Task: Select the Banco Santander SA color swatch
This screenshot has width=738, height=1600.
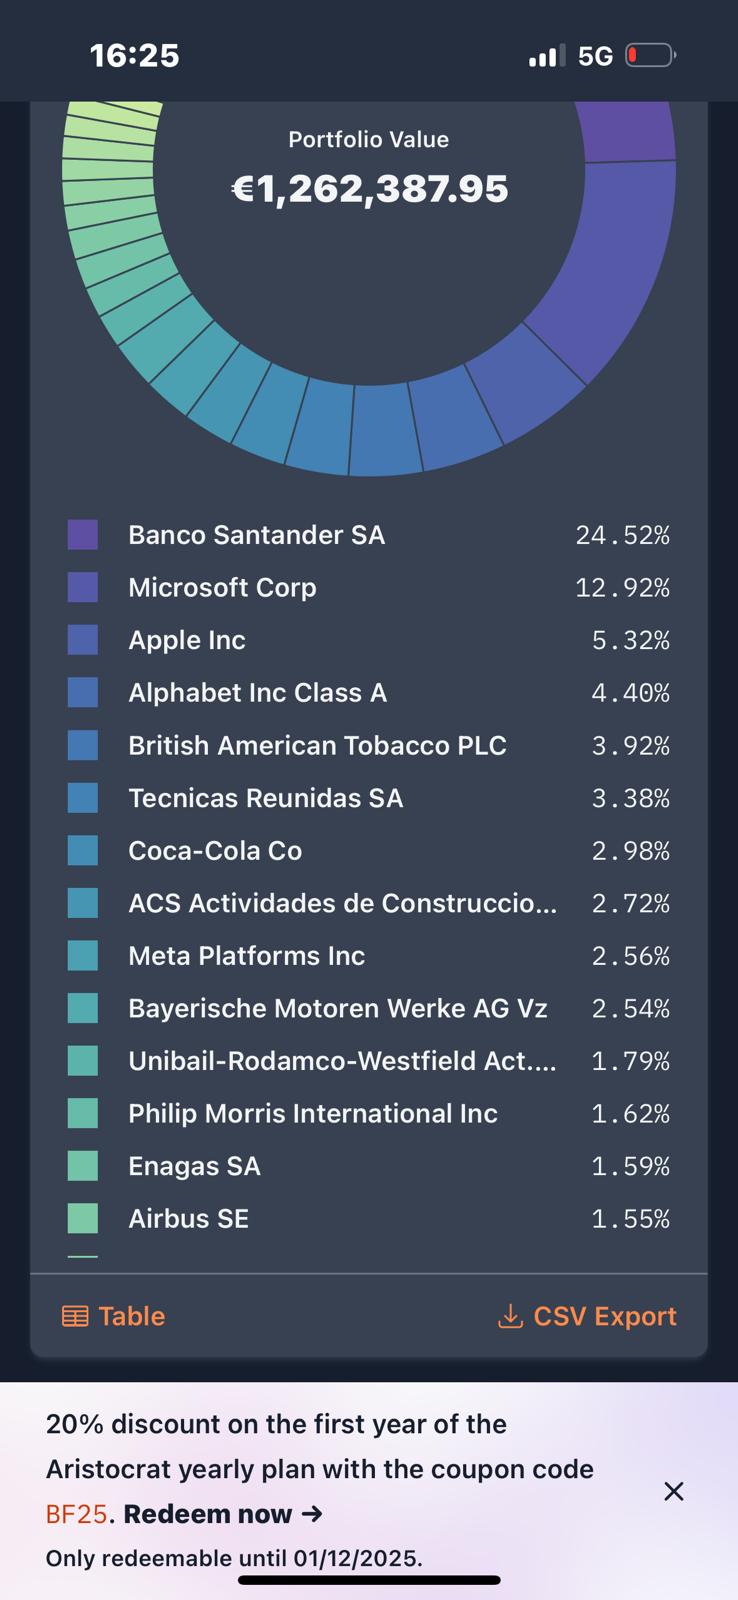Action: pyautogui.click(x=83, y=535)
